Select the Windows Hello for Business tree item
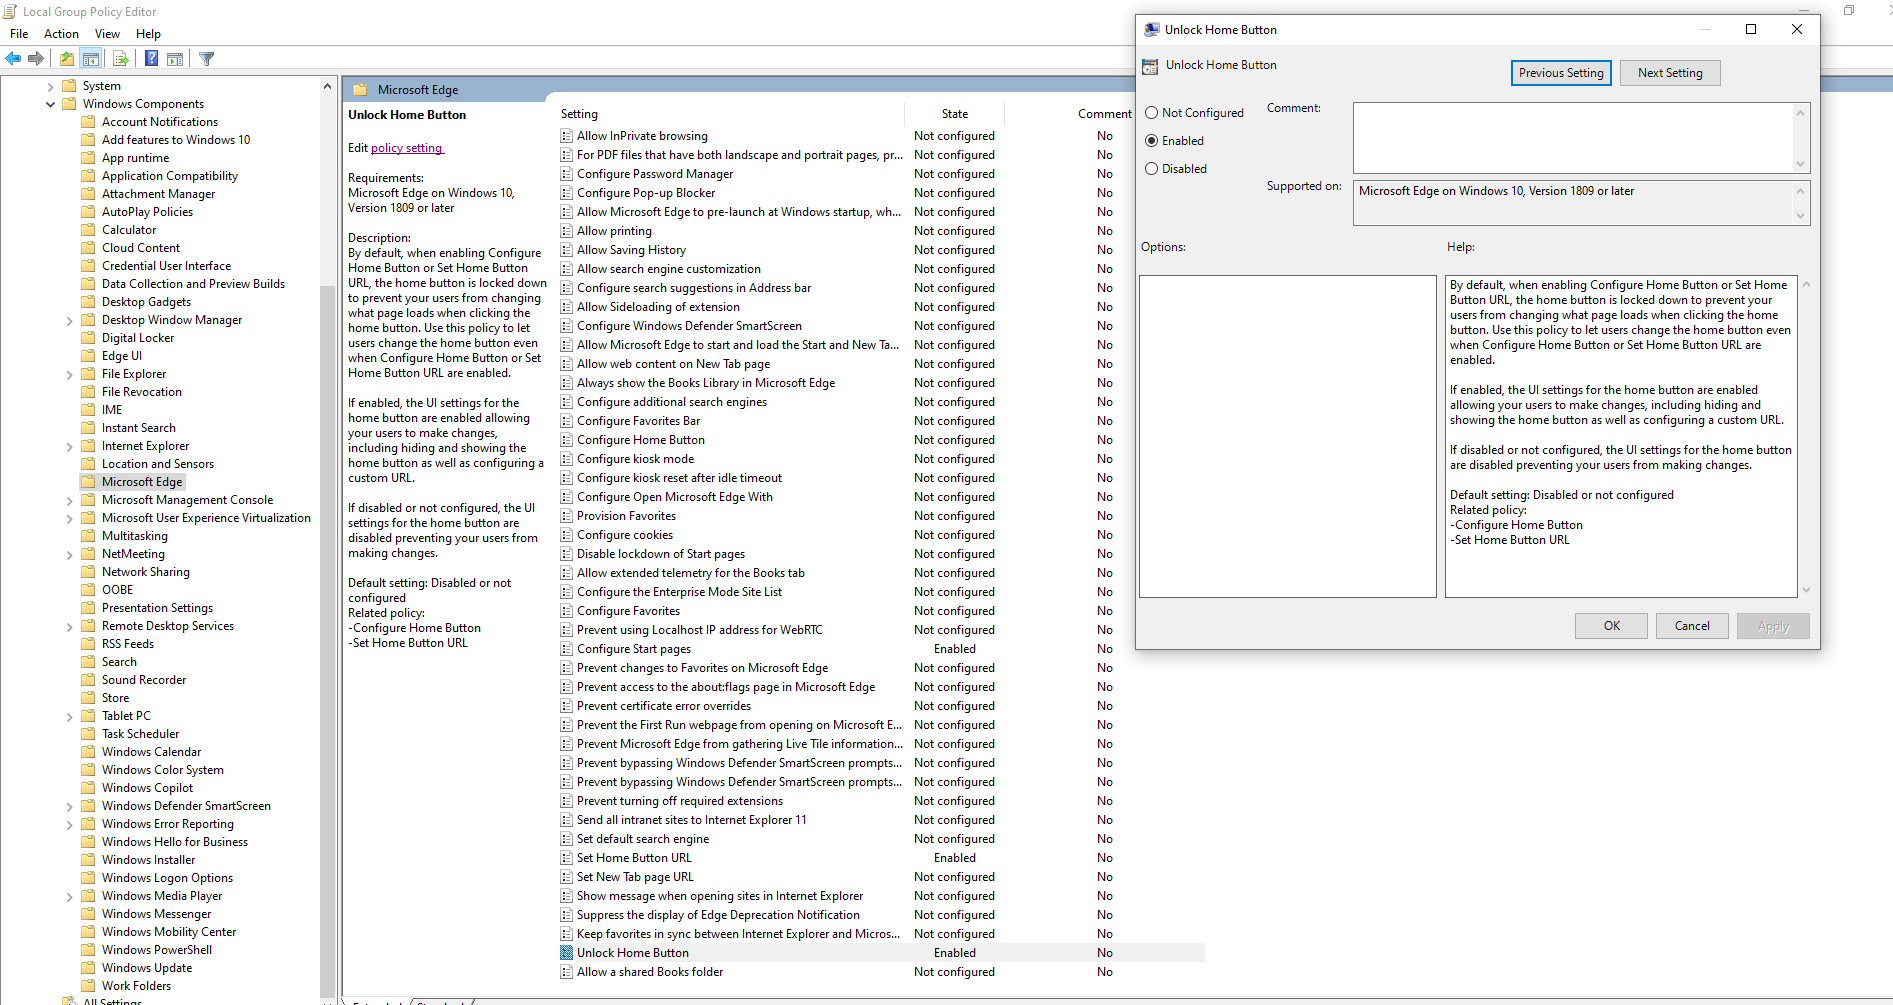 pos(175,842)
